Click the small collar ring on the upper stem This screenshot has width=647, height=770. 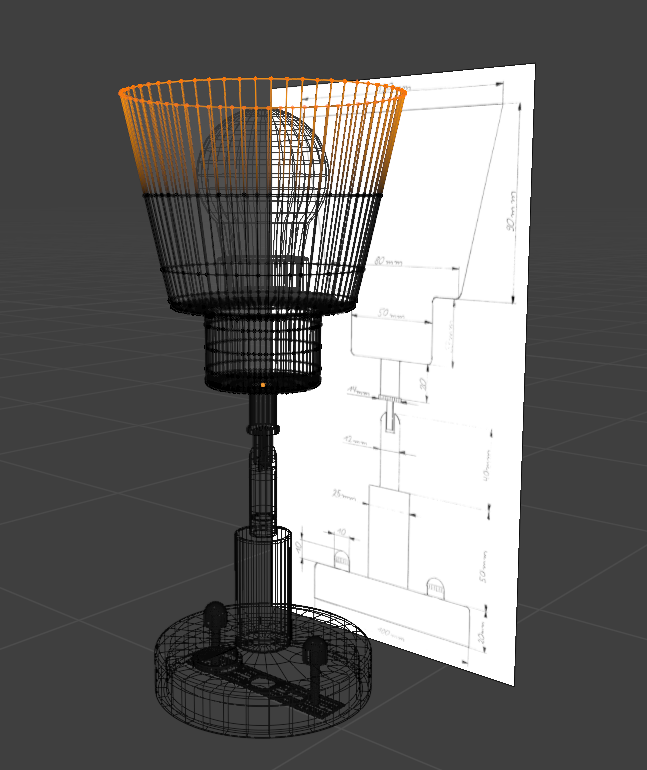tap(262, 428)
